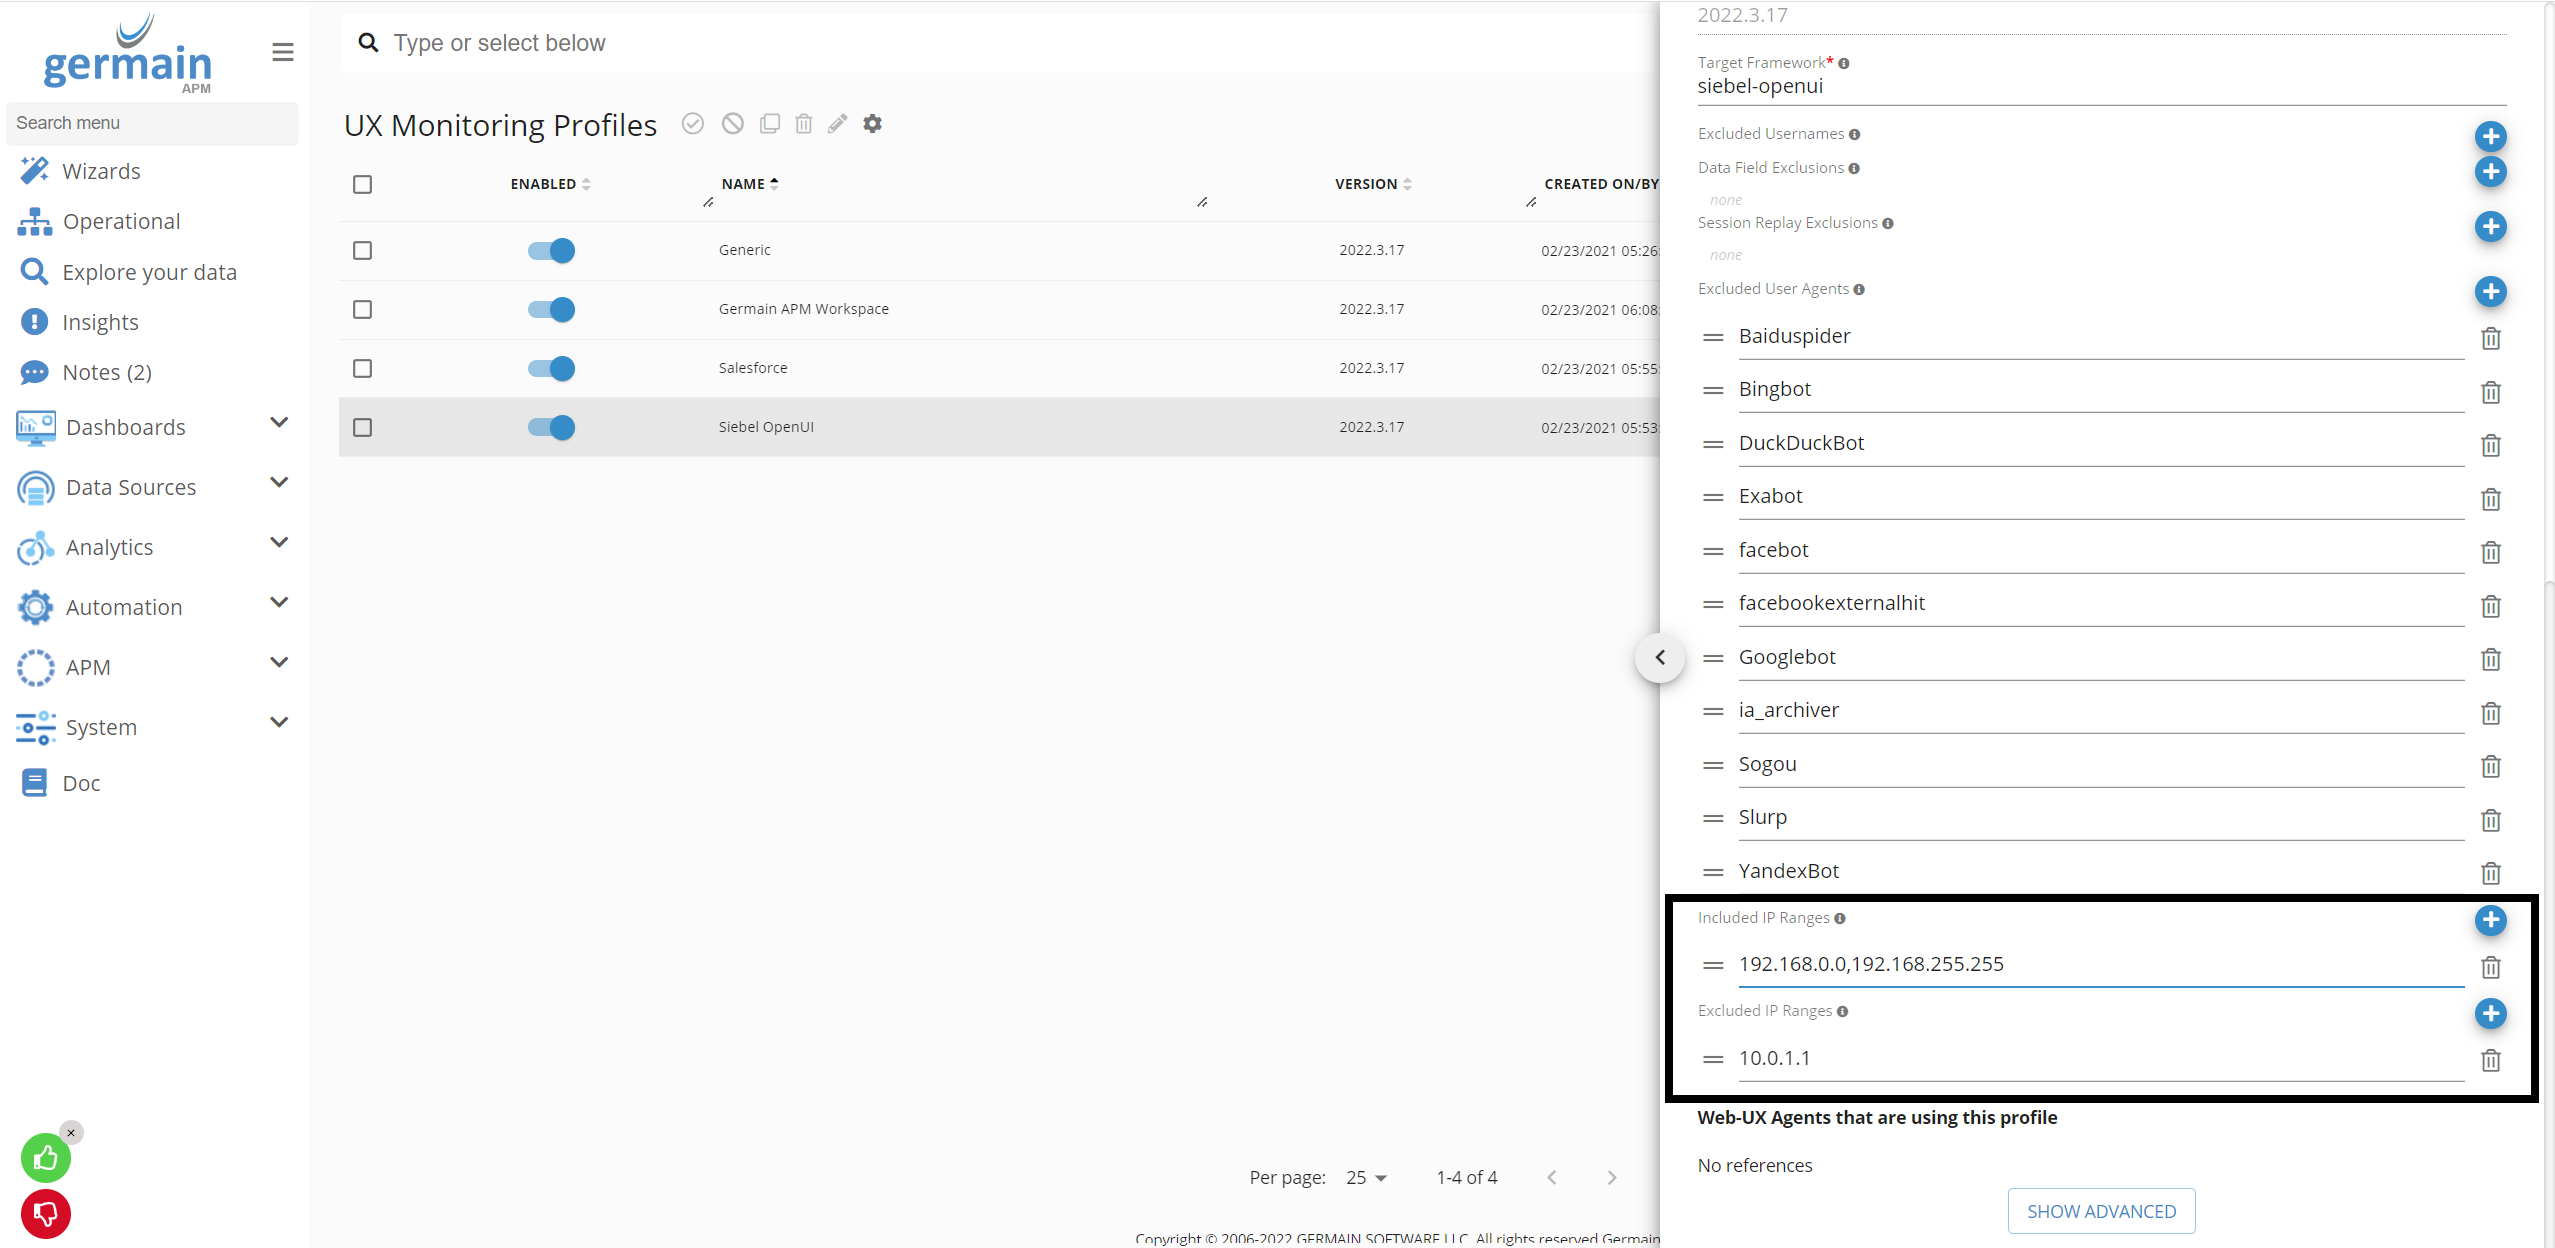
Task: Click the disable profiles icon
Action: pyautogui.click(x=734, y=124)
